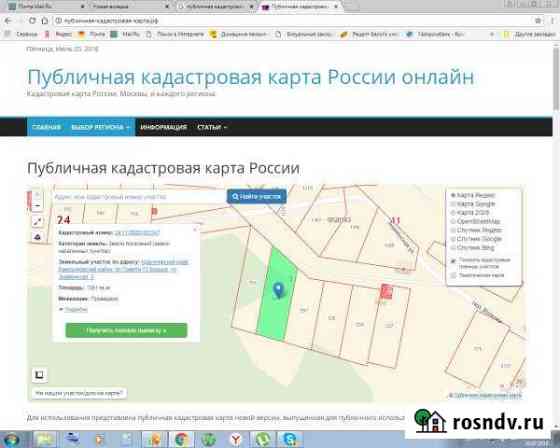
Task: Open Windows Start menu orb
Action: [11, 439]
